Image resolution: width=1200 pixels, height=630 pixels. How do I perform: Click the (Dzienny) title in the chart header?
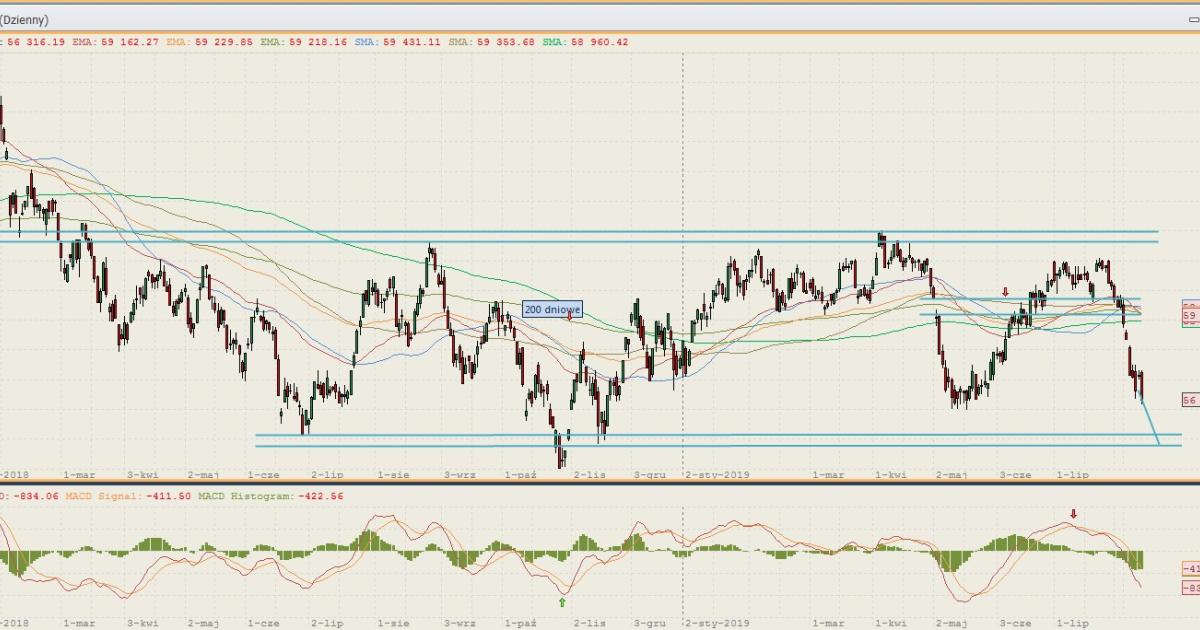[x=24, y=20]
